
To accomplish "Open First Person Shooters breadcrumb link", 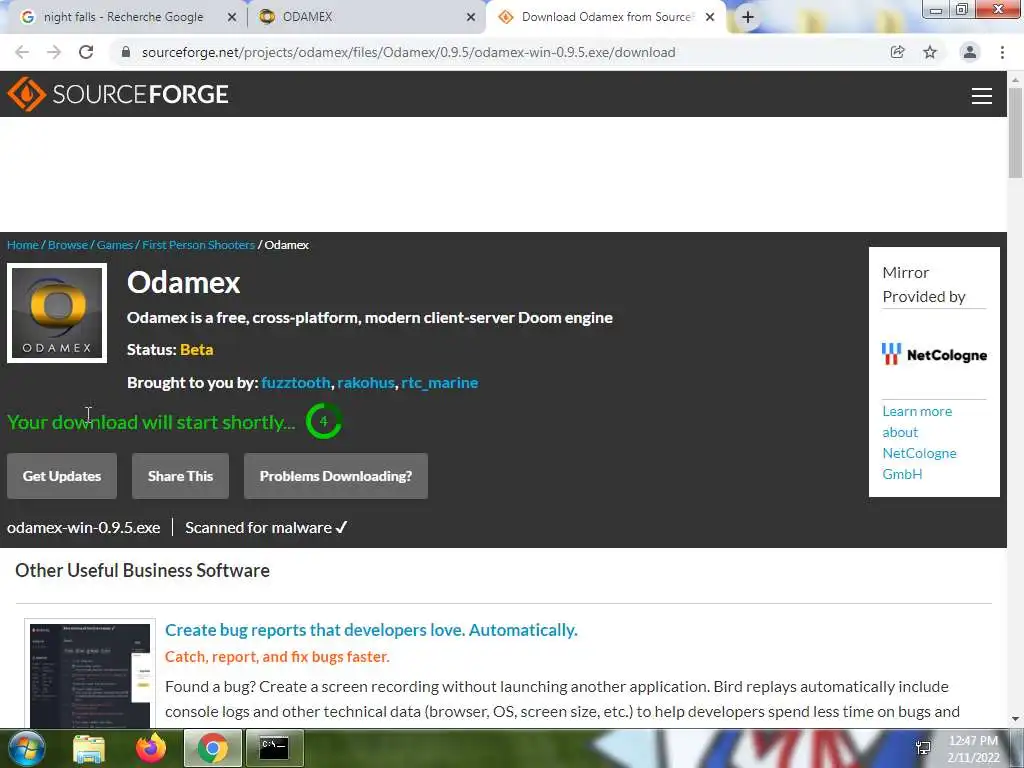I will 199,245.
